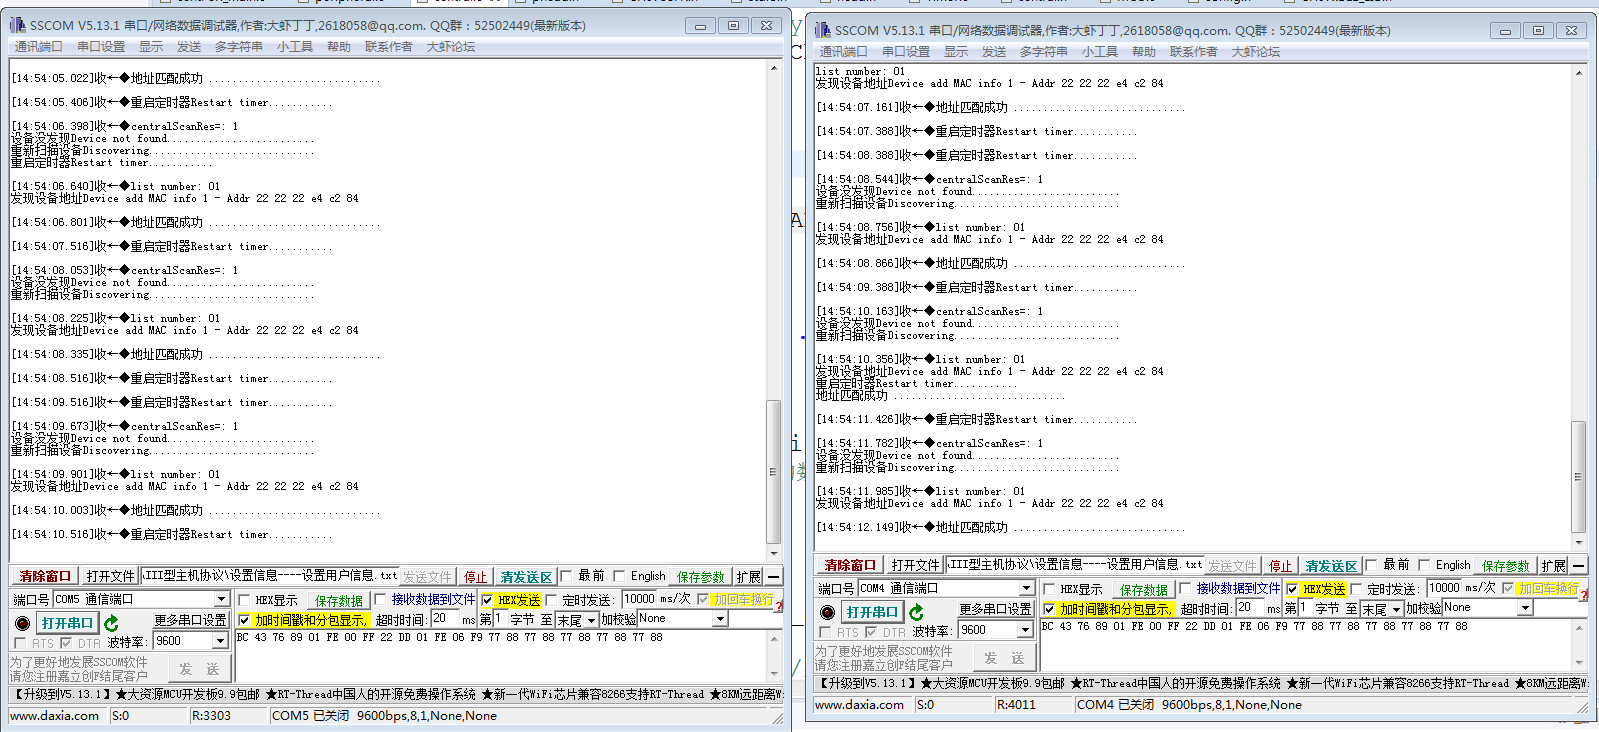Click 打开串口 button in COM5 window
Screen dimensions: 1599x732
(x=67, y=623)
